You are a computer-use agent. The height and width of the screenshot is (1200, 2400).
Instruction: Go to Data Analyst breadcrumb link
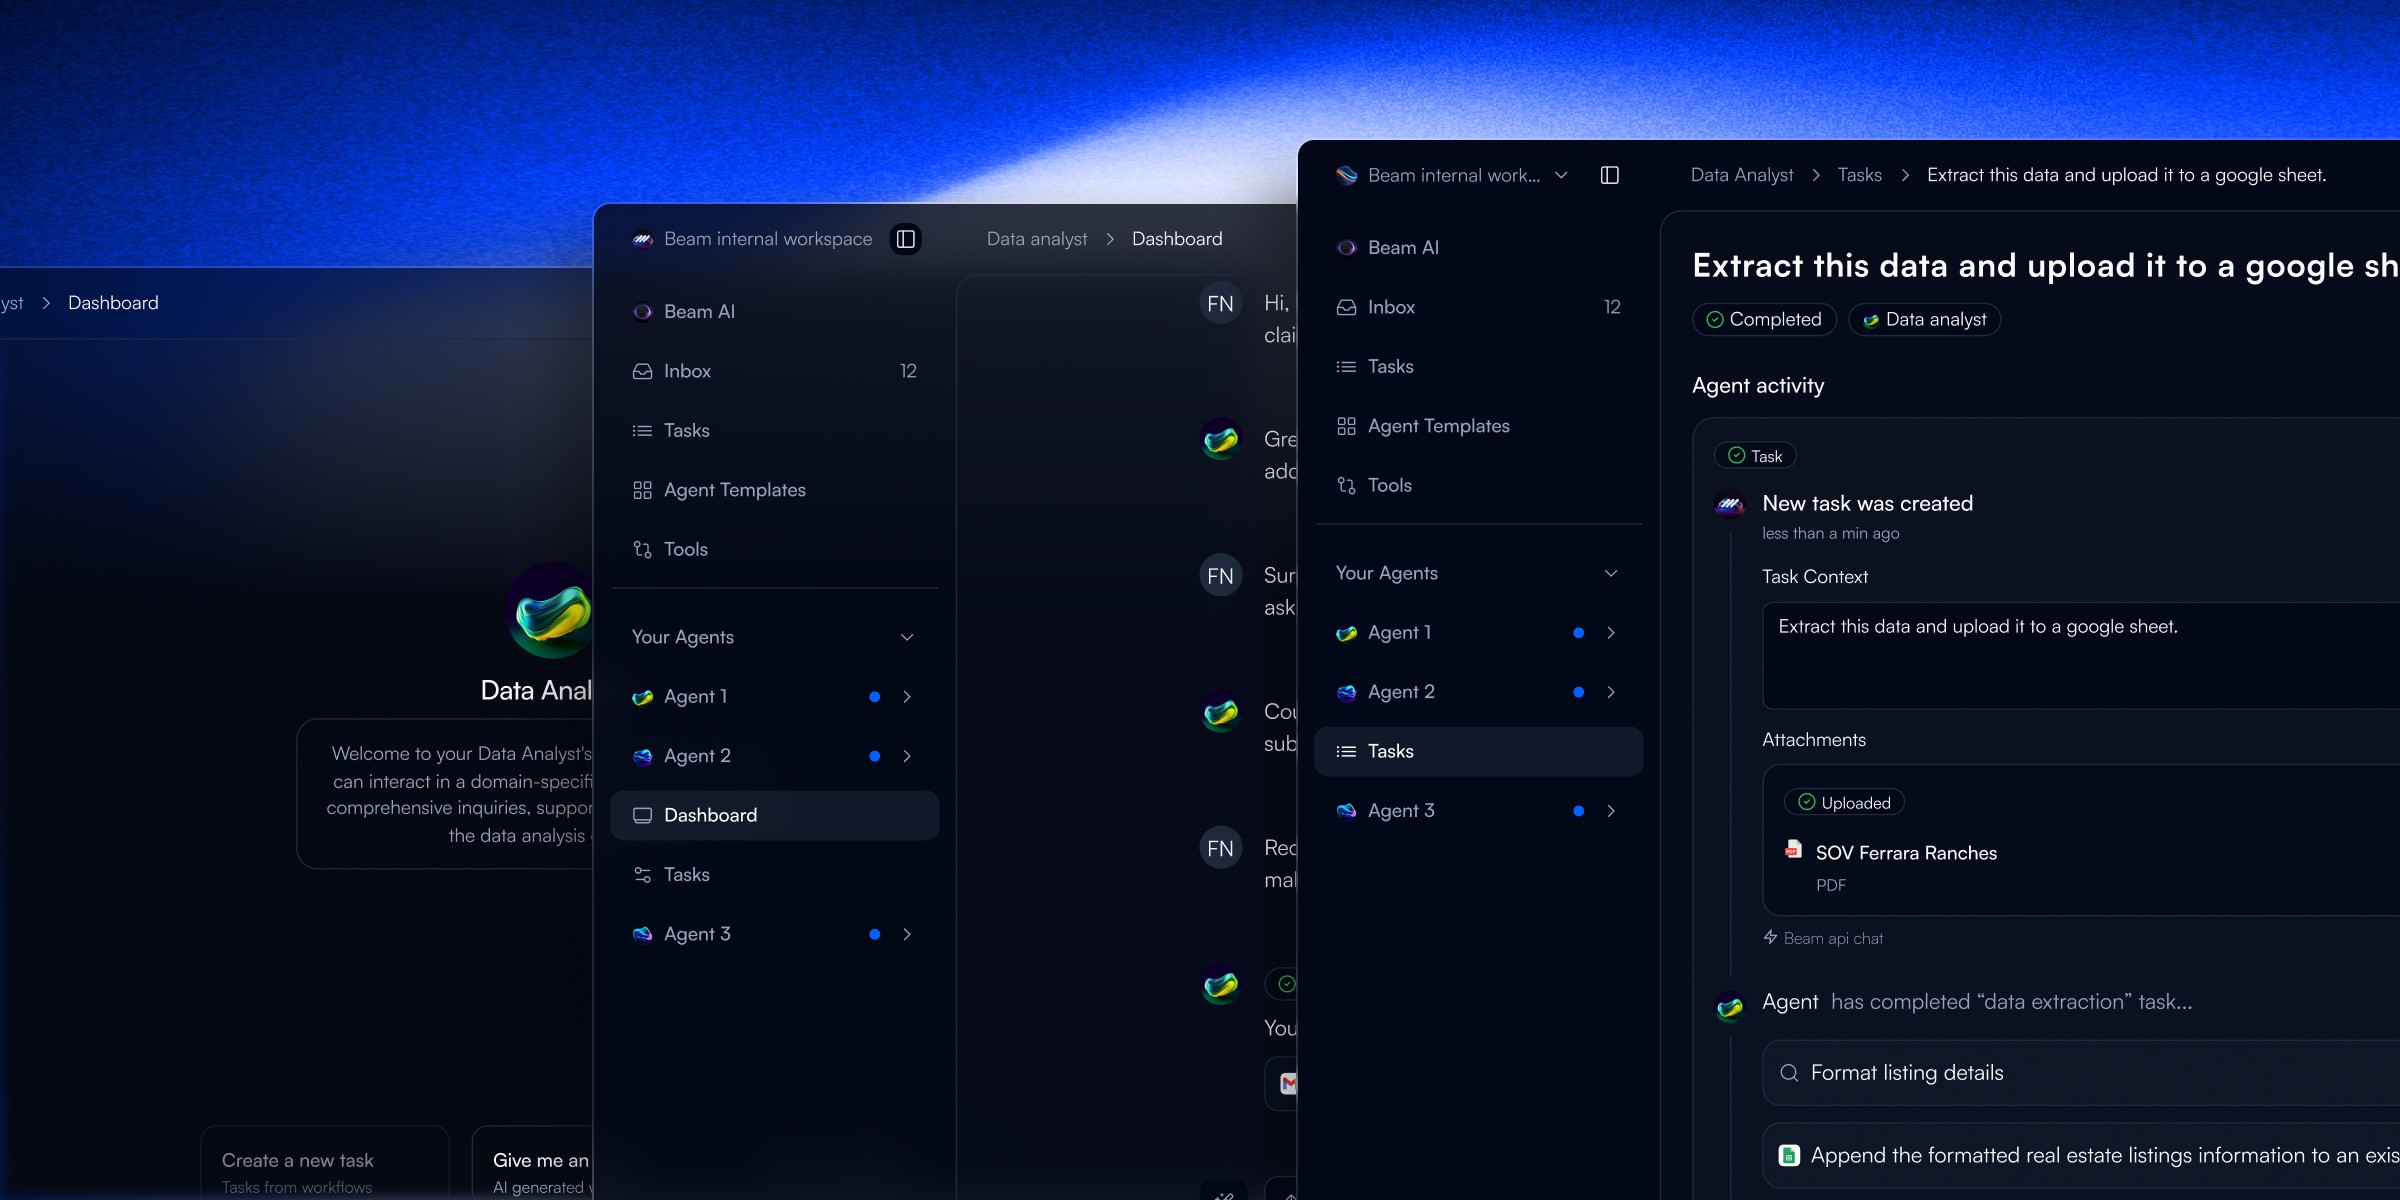coord(1741,175)
